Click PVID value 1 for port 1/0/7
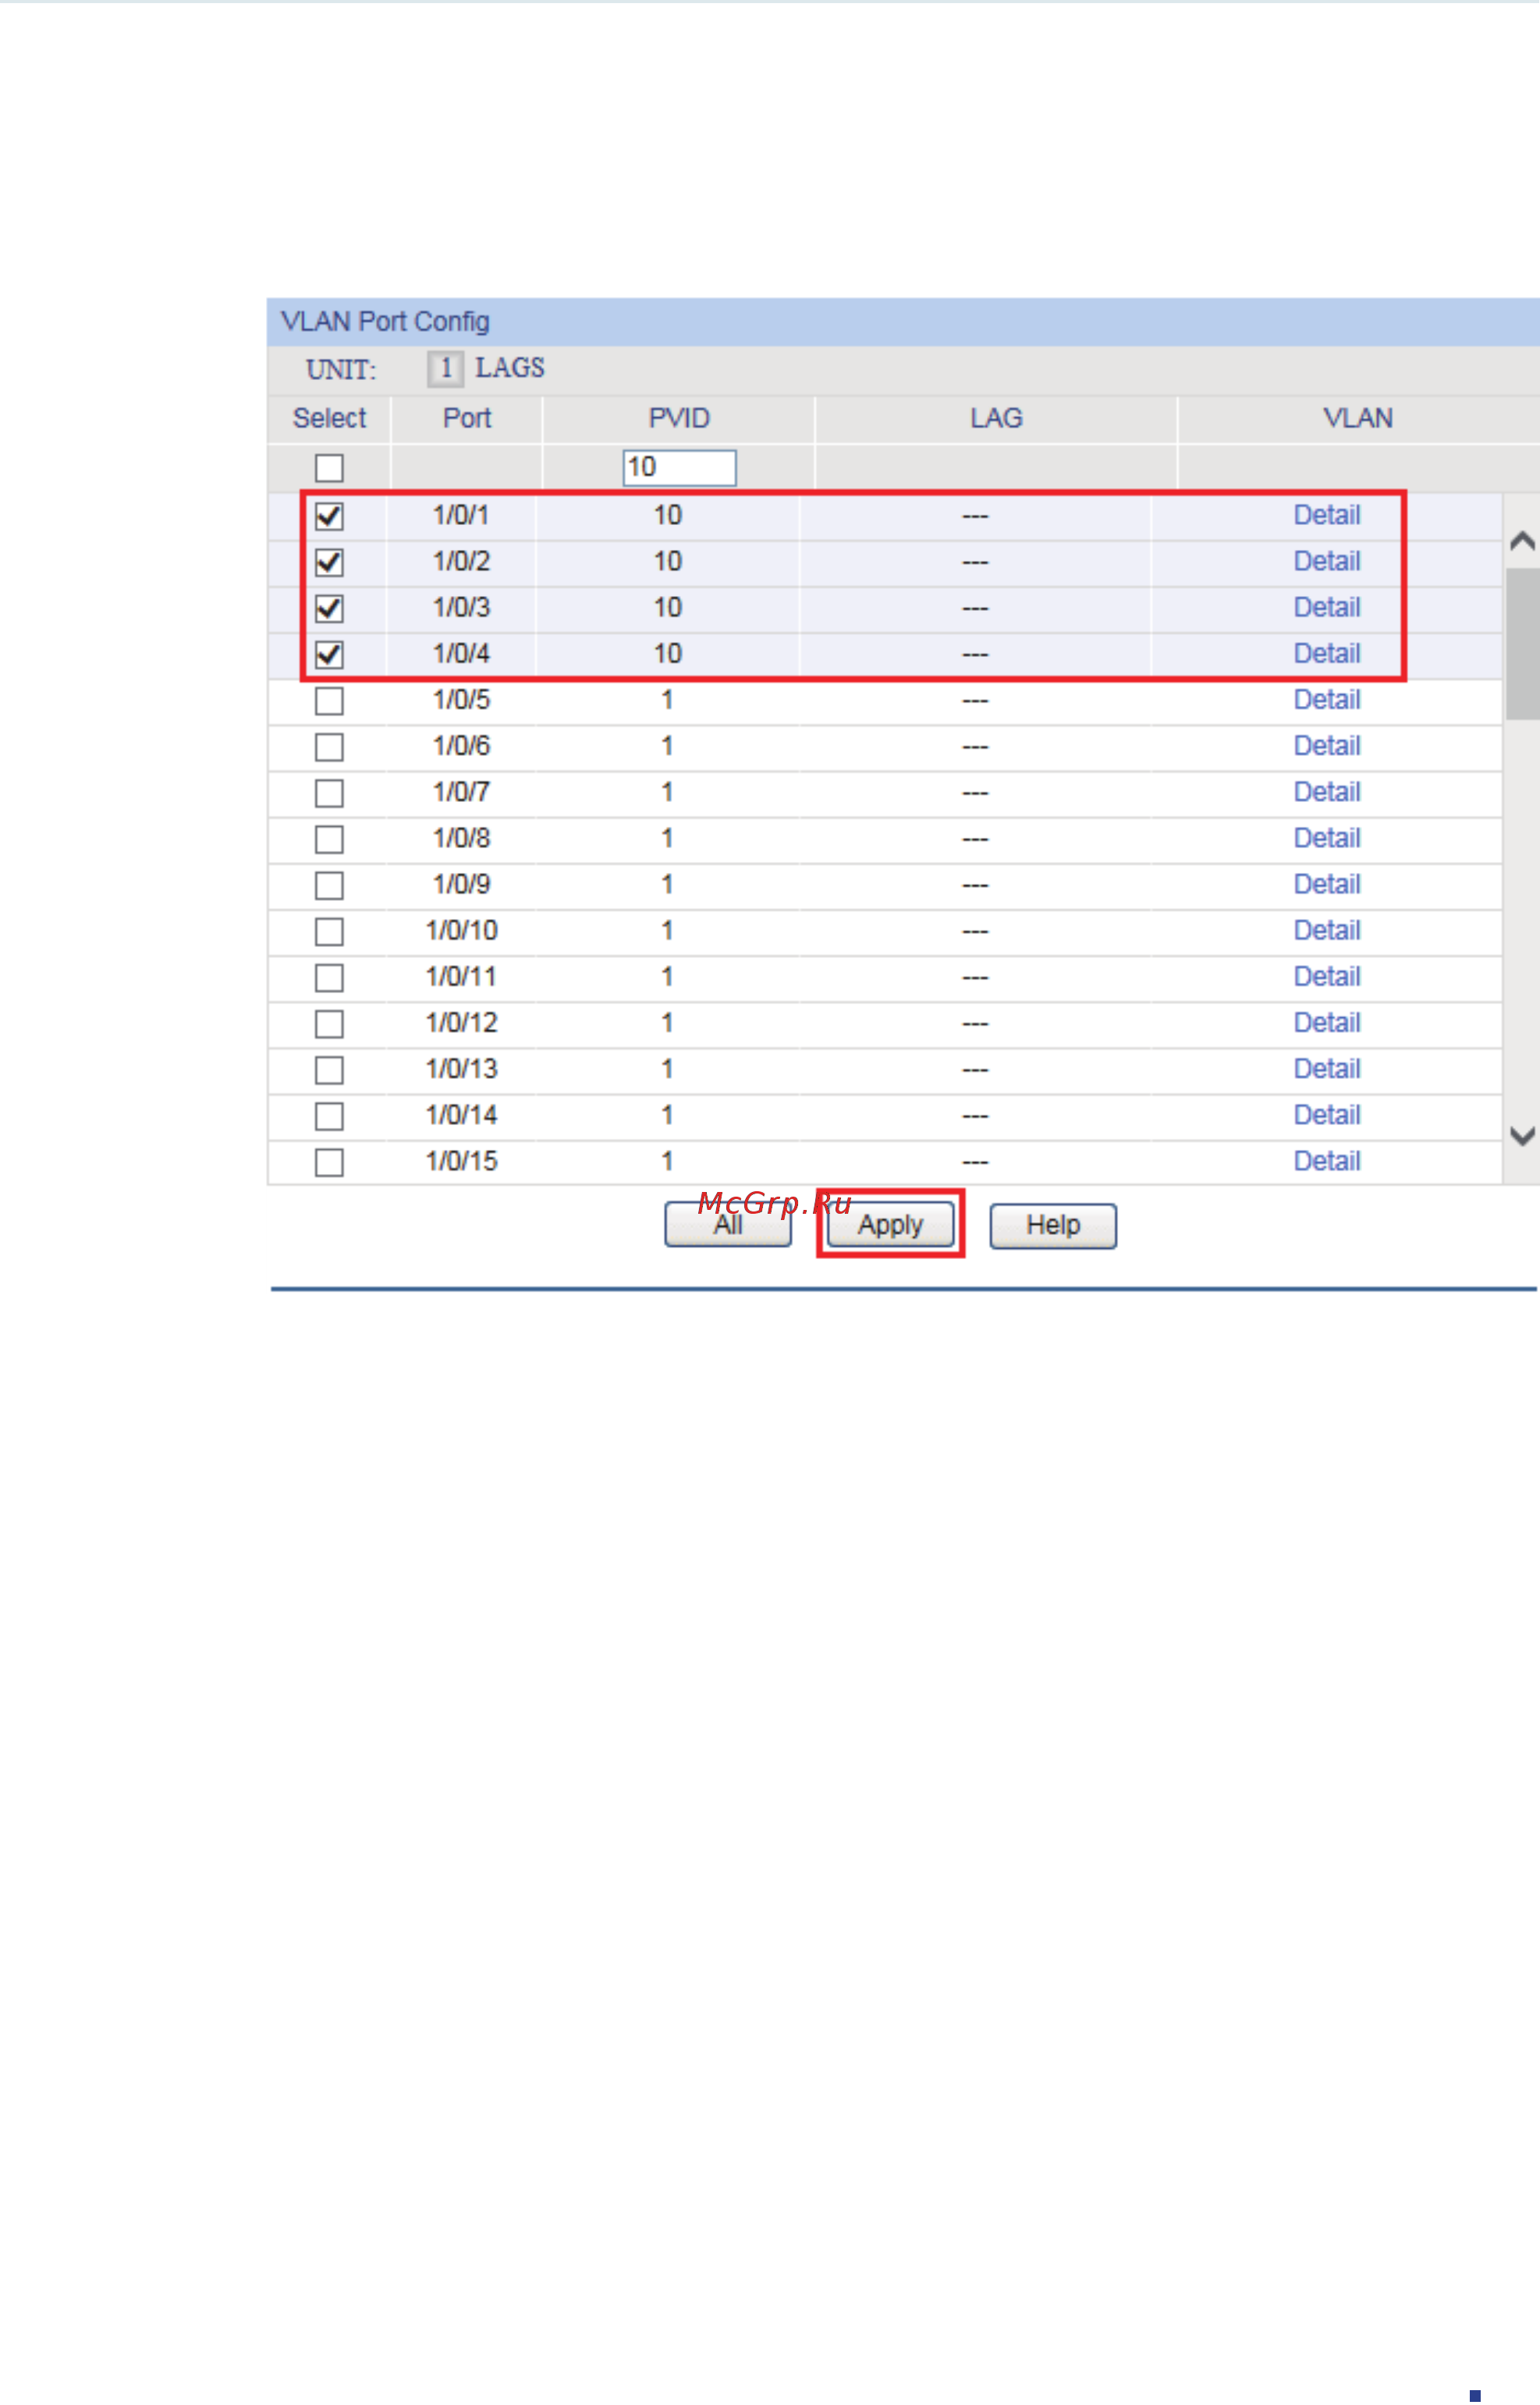The width and height of the screenshot is (1540, 2405). (x=667, y=791)
